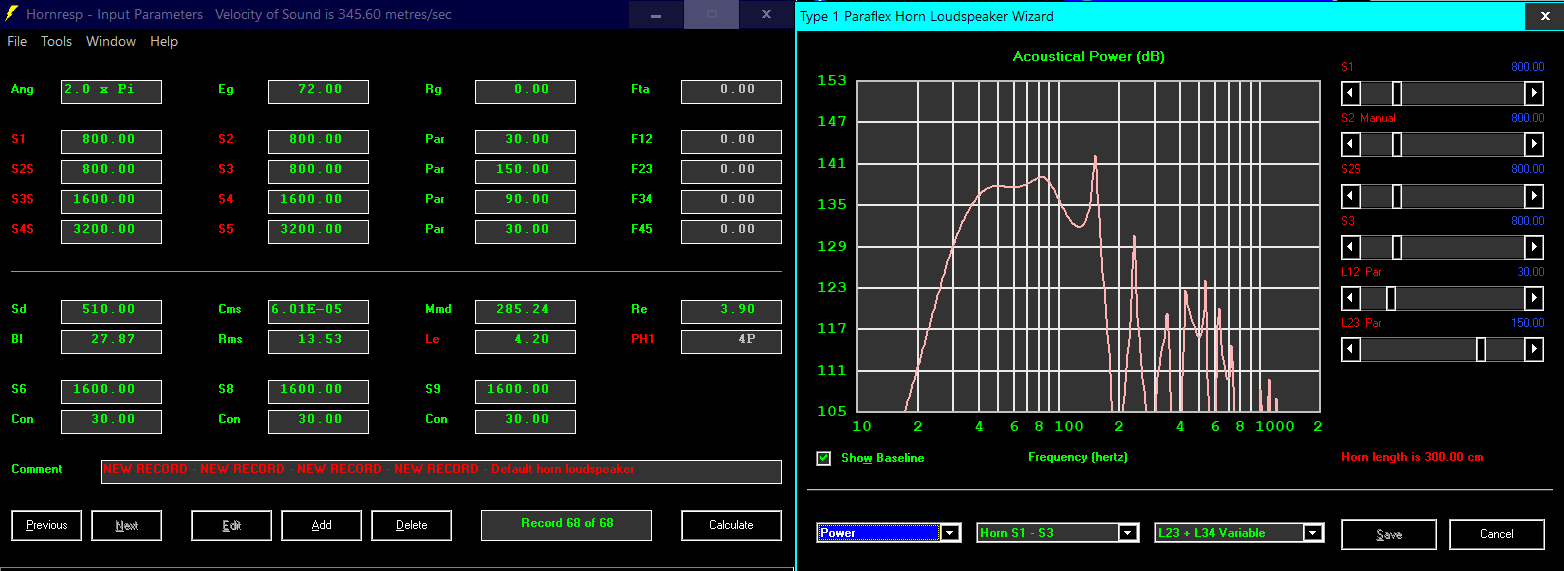Click the S3 slider thumb
Image resolution: width=1564 pixels, height=571 pixels.
click(1397, 247)
